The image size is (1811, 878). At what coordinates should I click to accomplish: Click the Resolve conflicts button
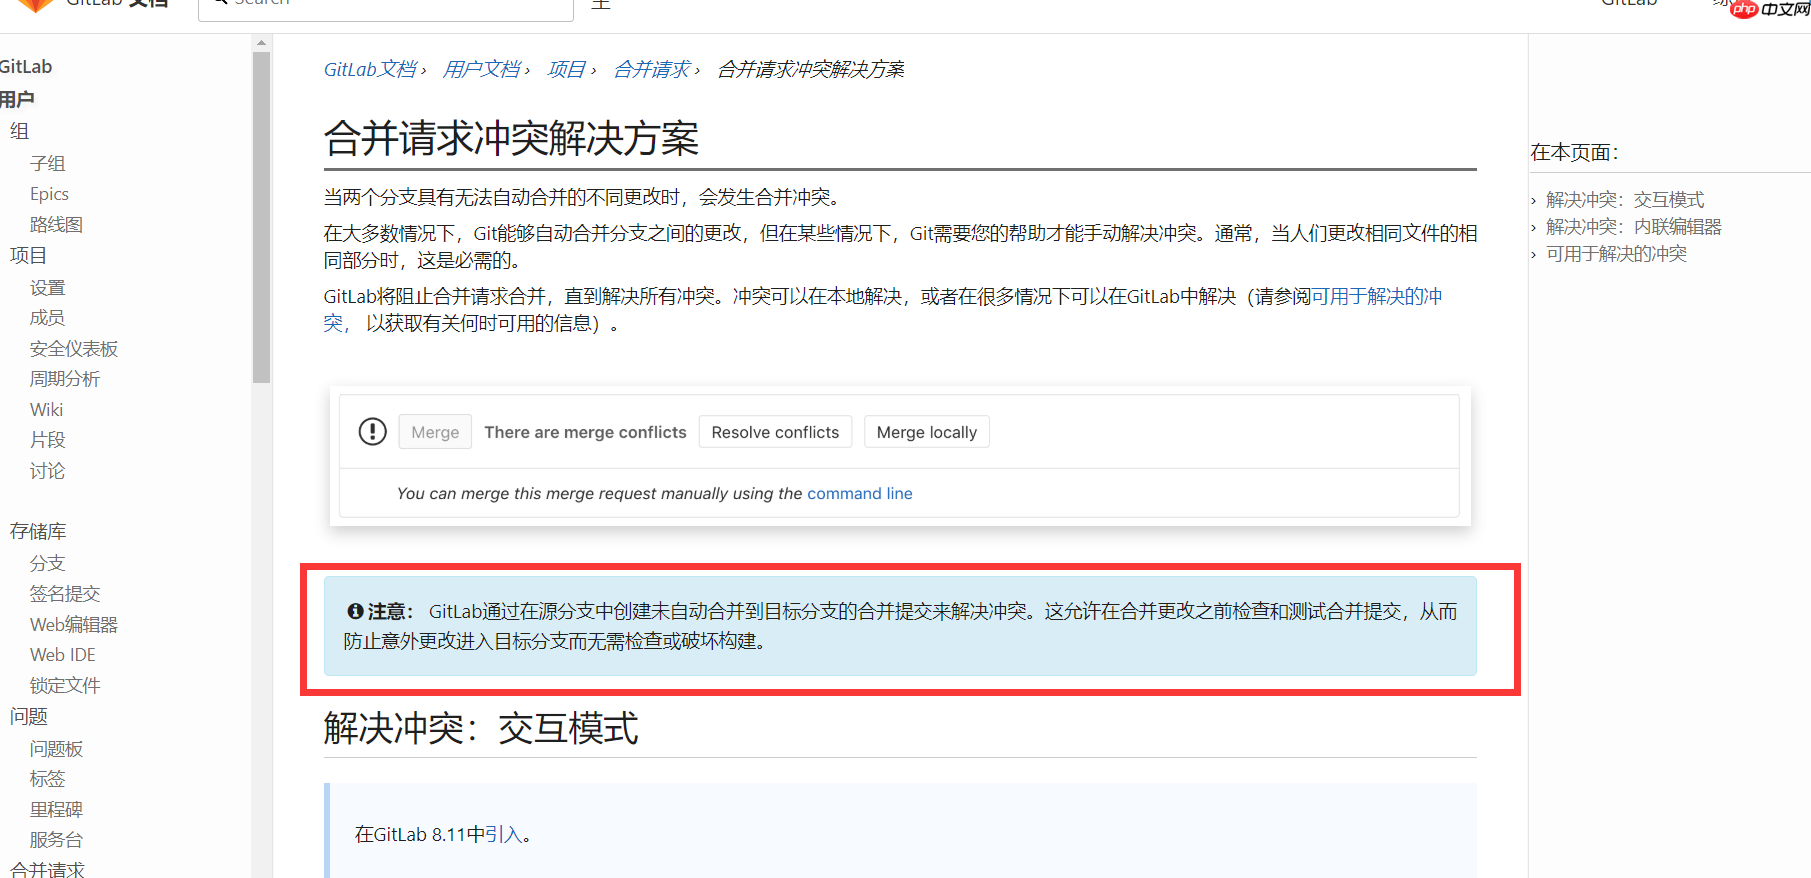coord(775,432)
